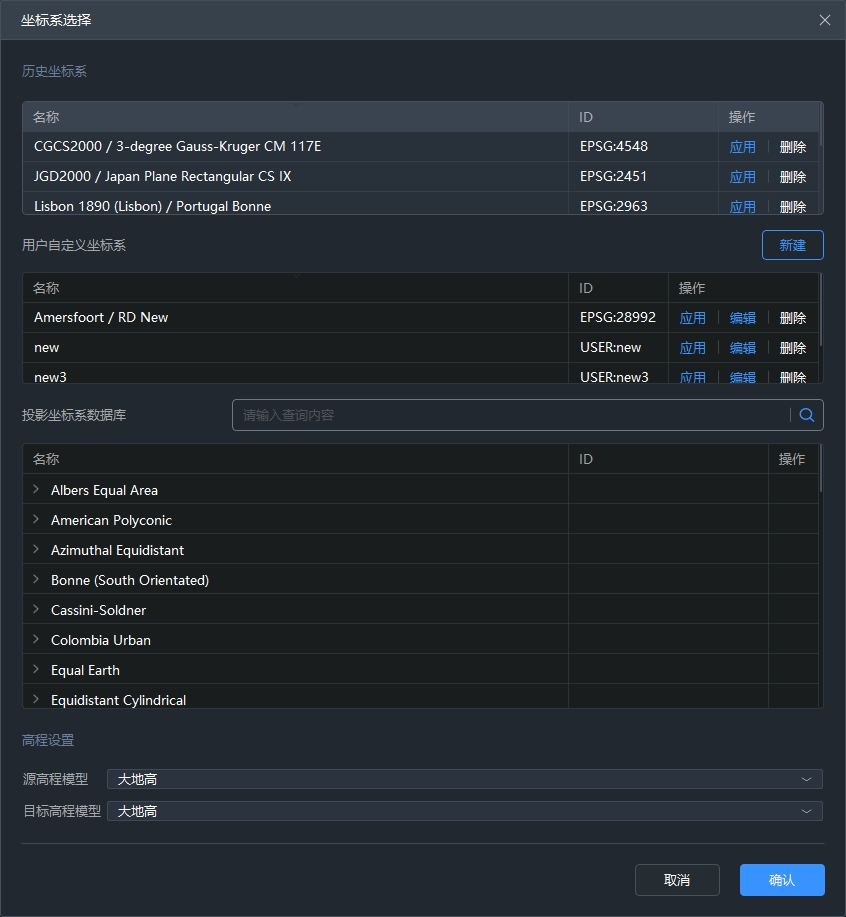Click the 名称 column header in history table
Screen dimensions: 846x917
pyautogui.click(x=46, y=117)
